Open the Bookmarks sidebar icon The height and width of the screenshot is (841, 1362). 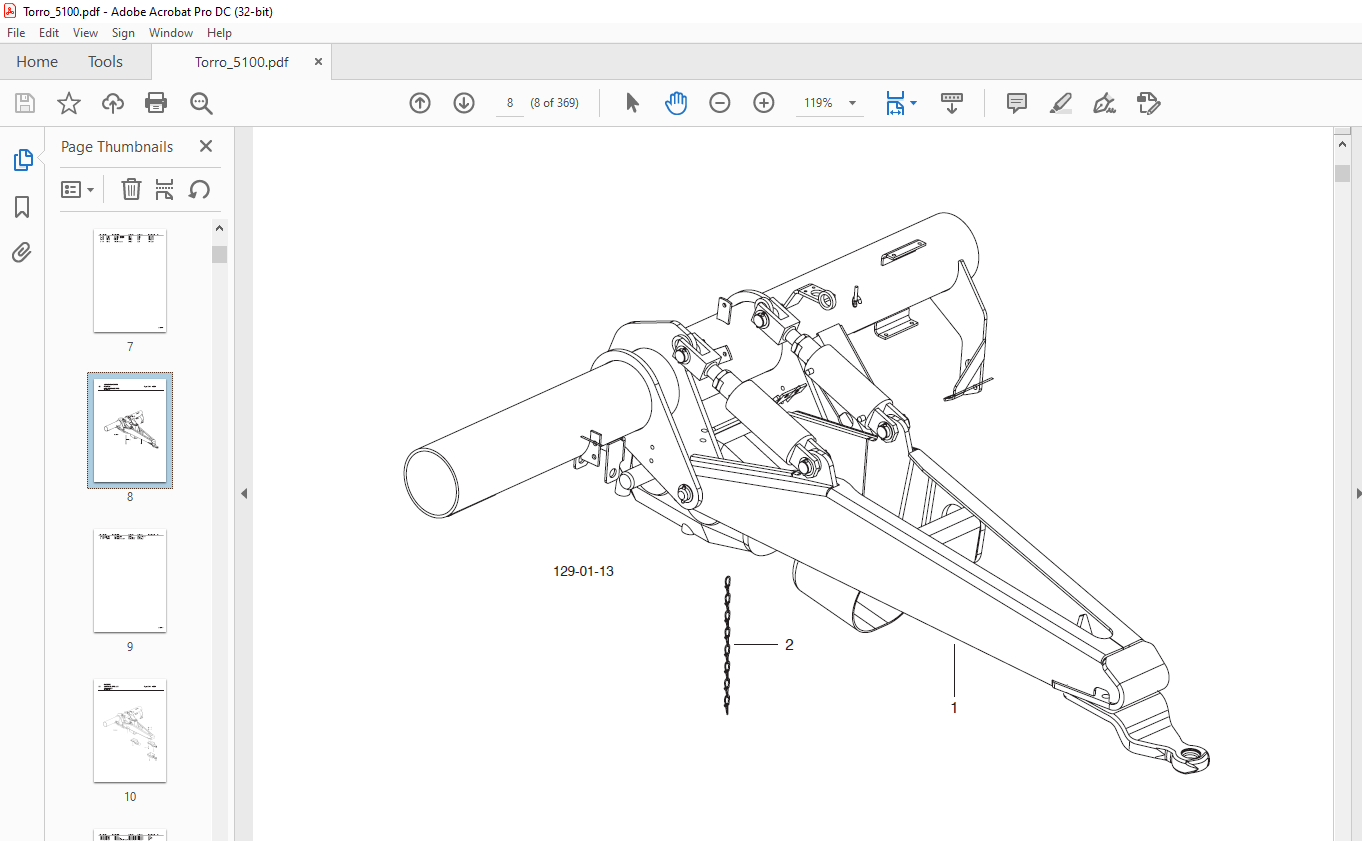coord(22,207)
